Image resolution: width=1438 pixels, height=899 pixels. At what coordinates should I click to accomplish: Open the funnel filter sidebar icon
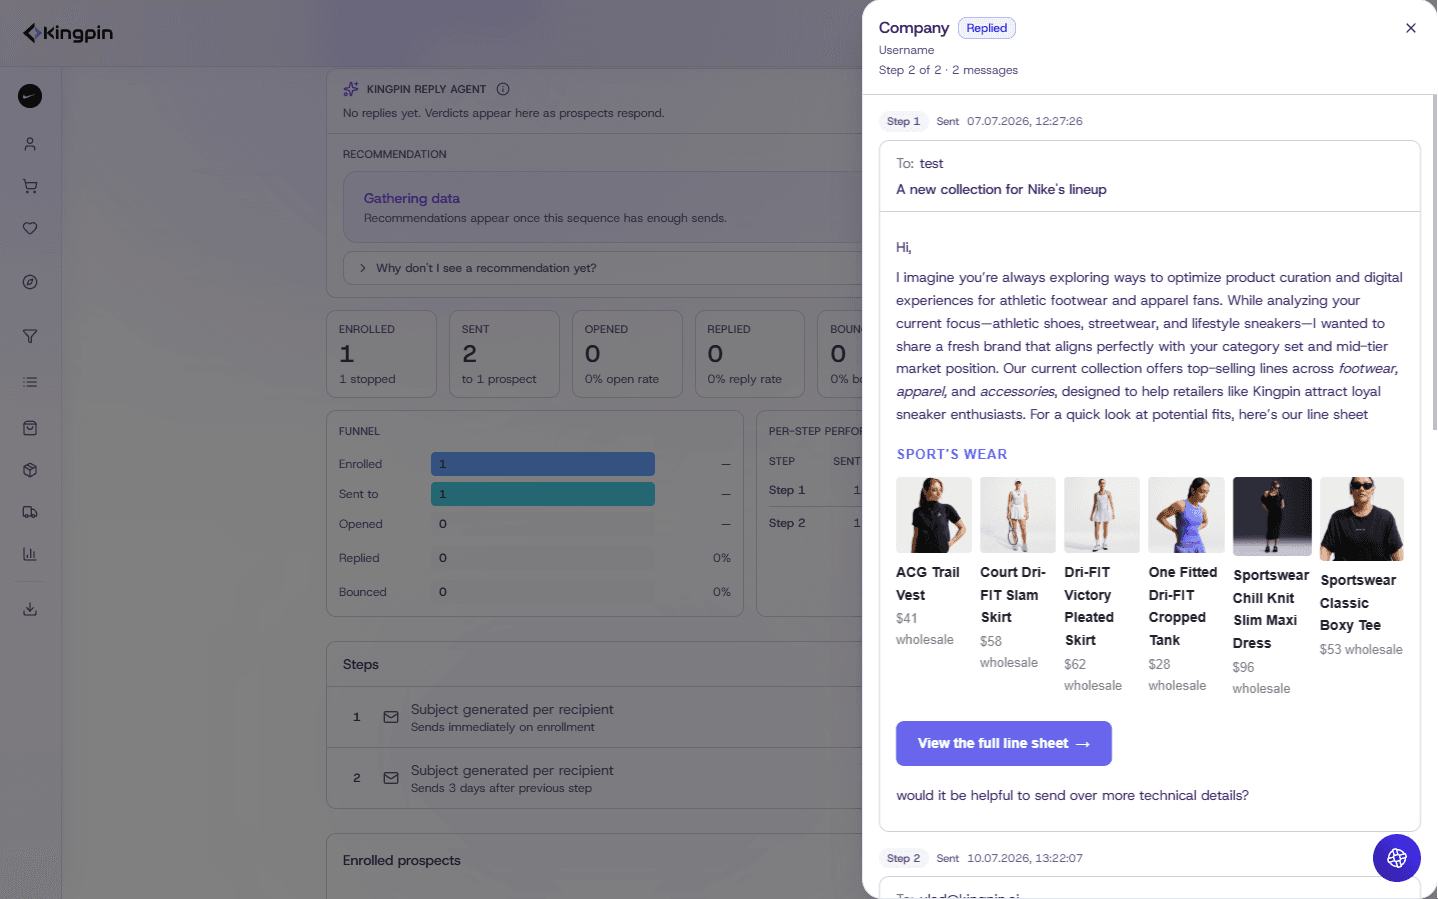coord(30,336)
